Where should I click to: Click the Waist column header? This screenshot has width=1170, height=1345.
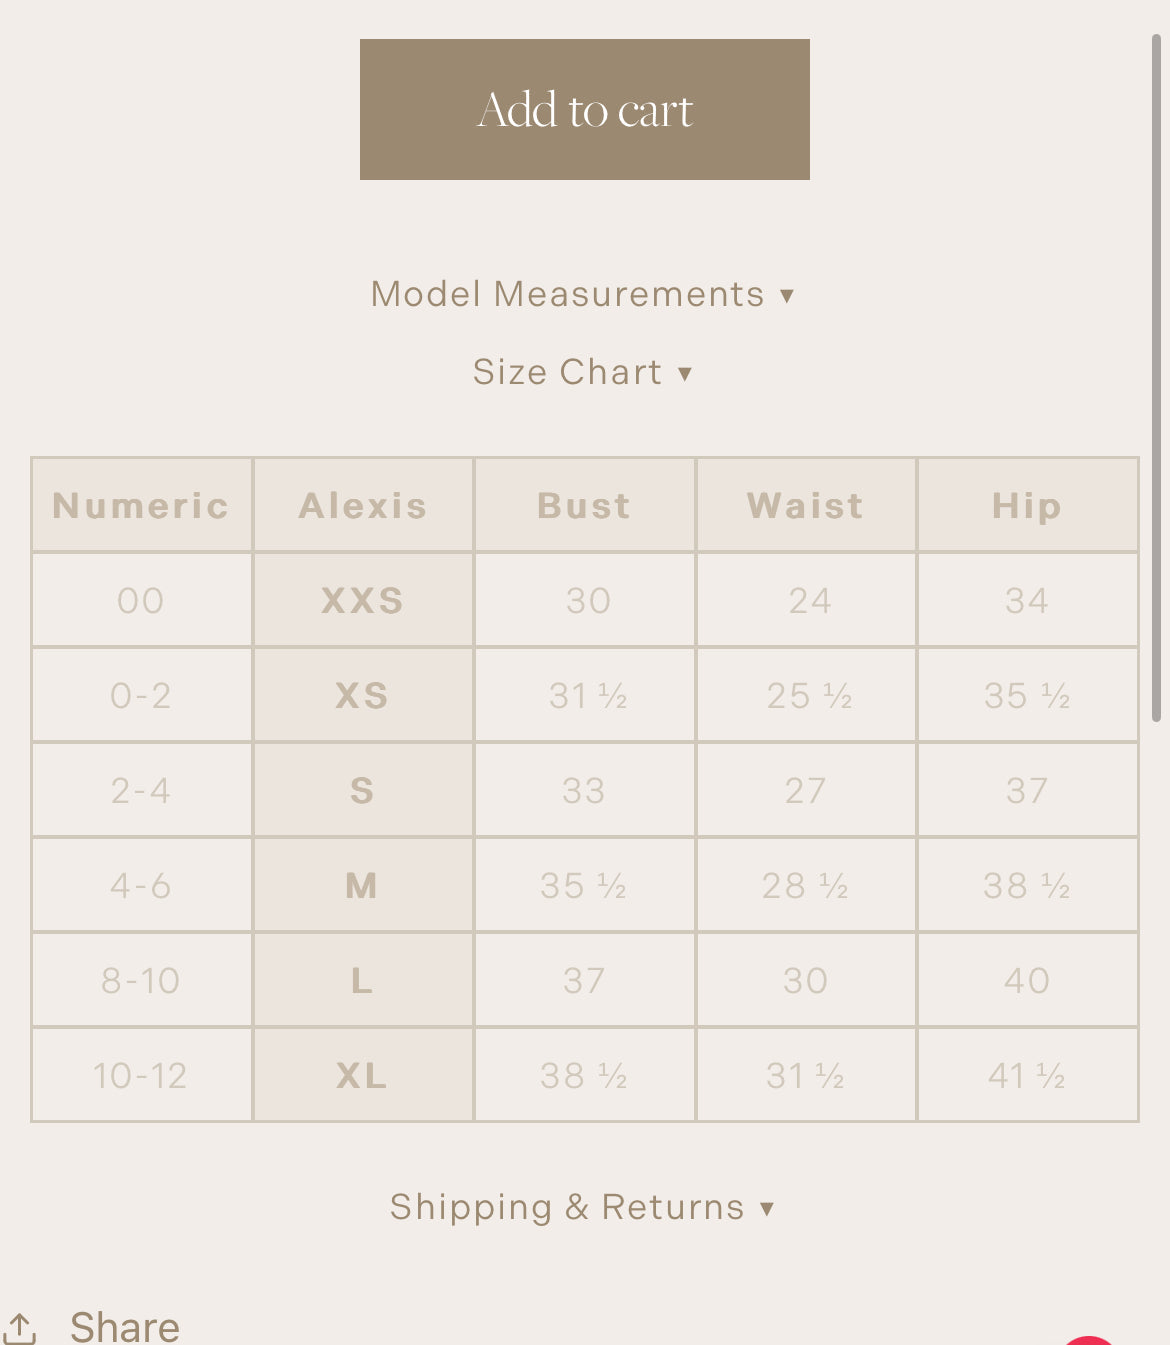[x=805, y=506]
